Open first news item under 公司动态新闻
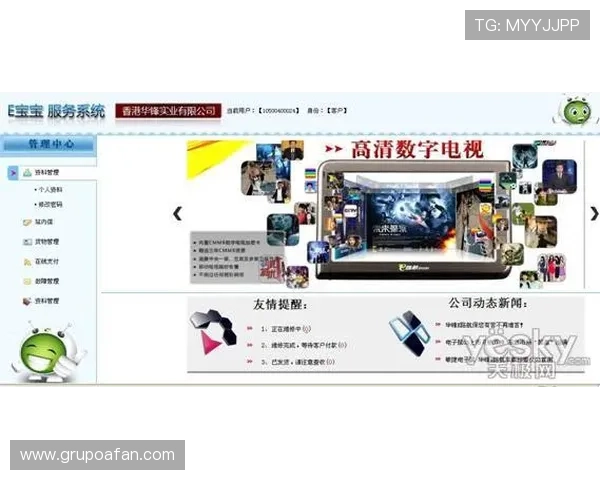Image resolution: width=600 pixels, height=480 pixels. pos(484,325)
